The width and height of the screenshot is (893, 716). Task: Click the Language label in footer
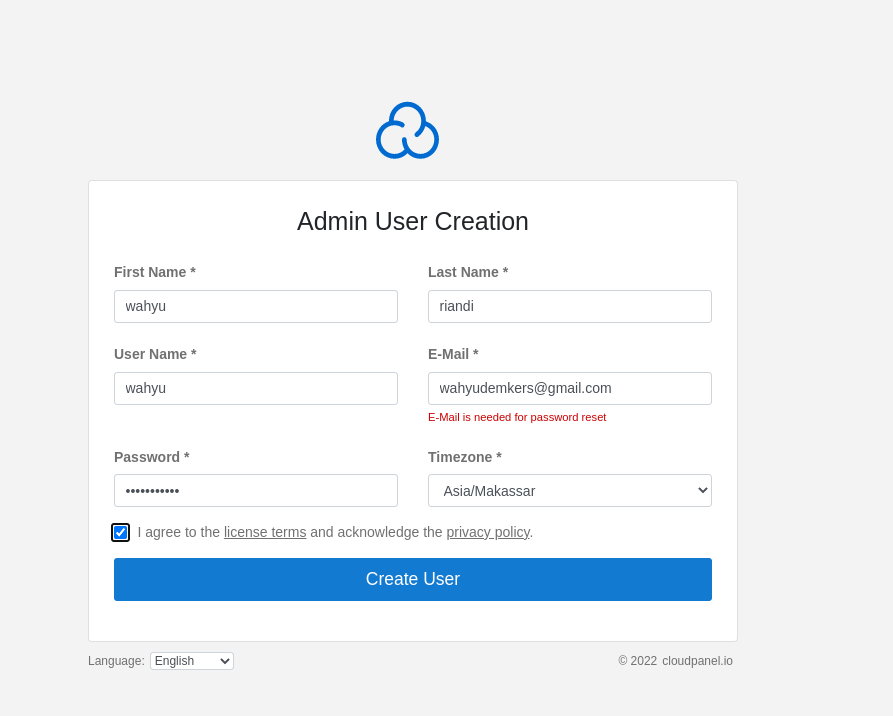click(x=116, y=661)
